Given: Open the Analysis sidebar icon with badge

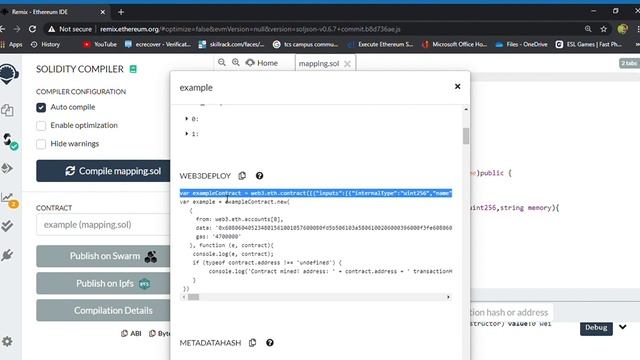Looking at the screenshot, I should click(x=8, y=199).
